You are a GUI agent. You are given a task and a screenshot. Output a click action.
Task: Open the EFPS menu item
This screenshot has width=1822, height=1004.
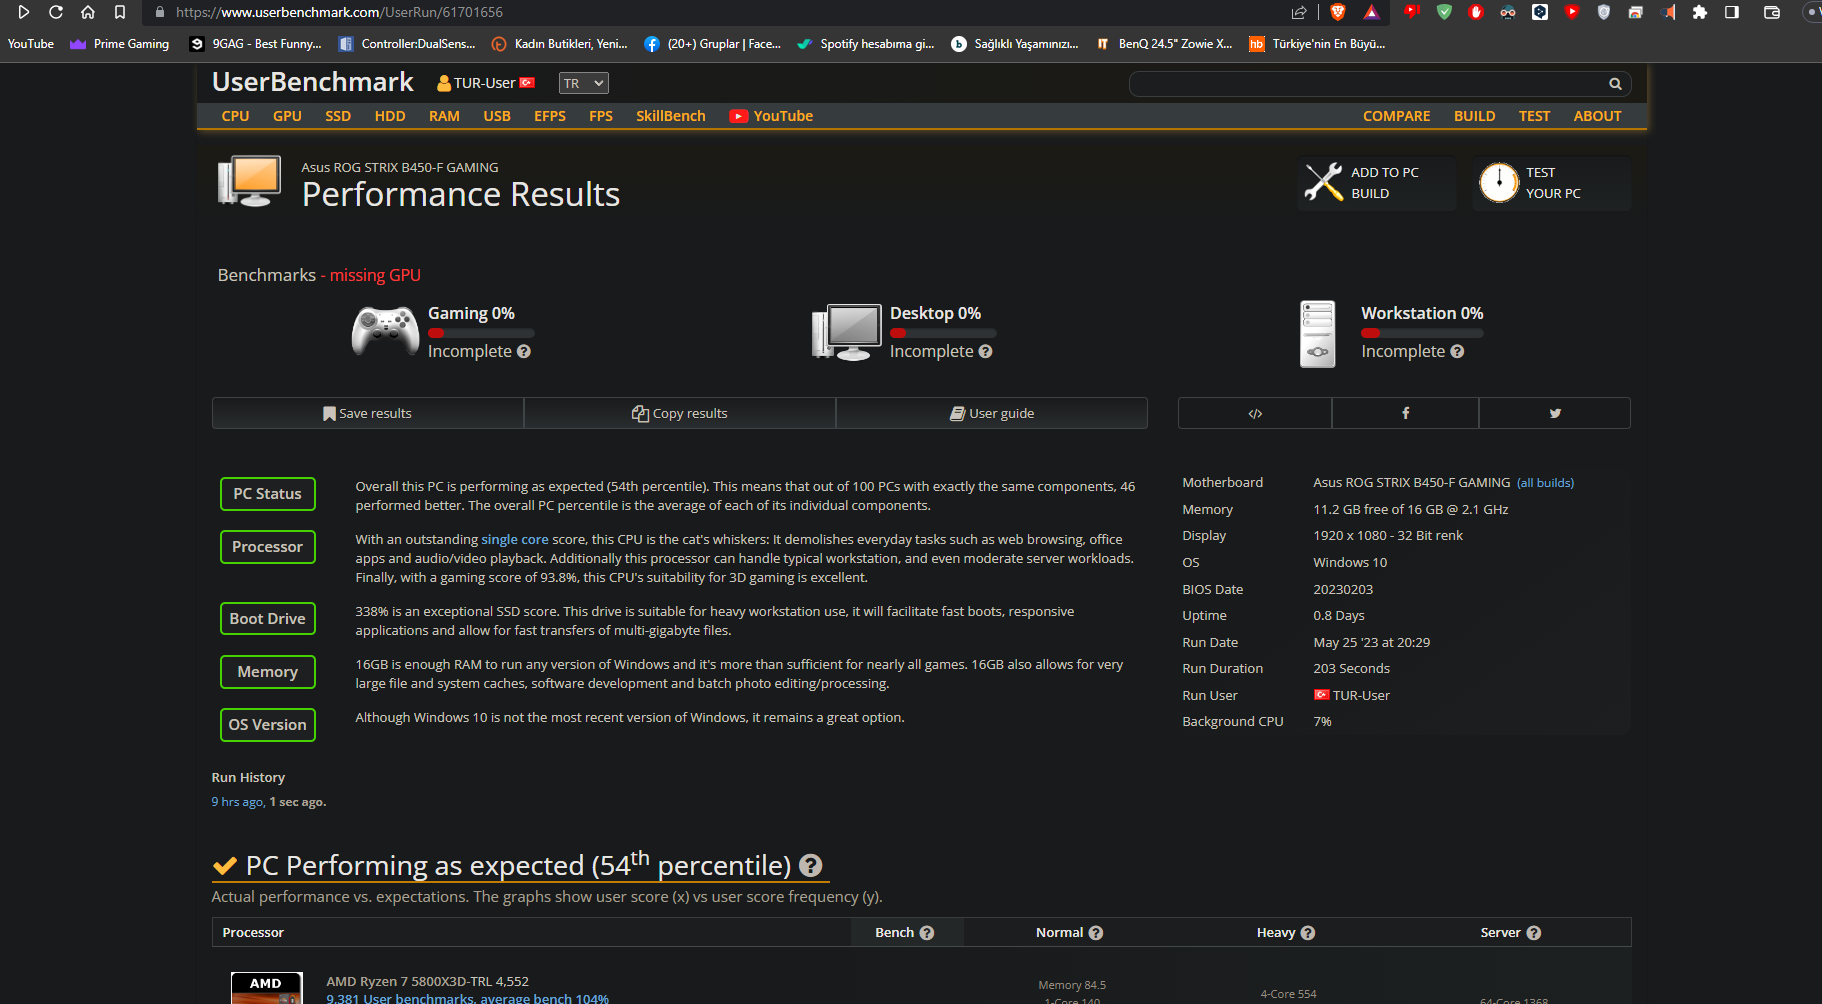[550, 116]
